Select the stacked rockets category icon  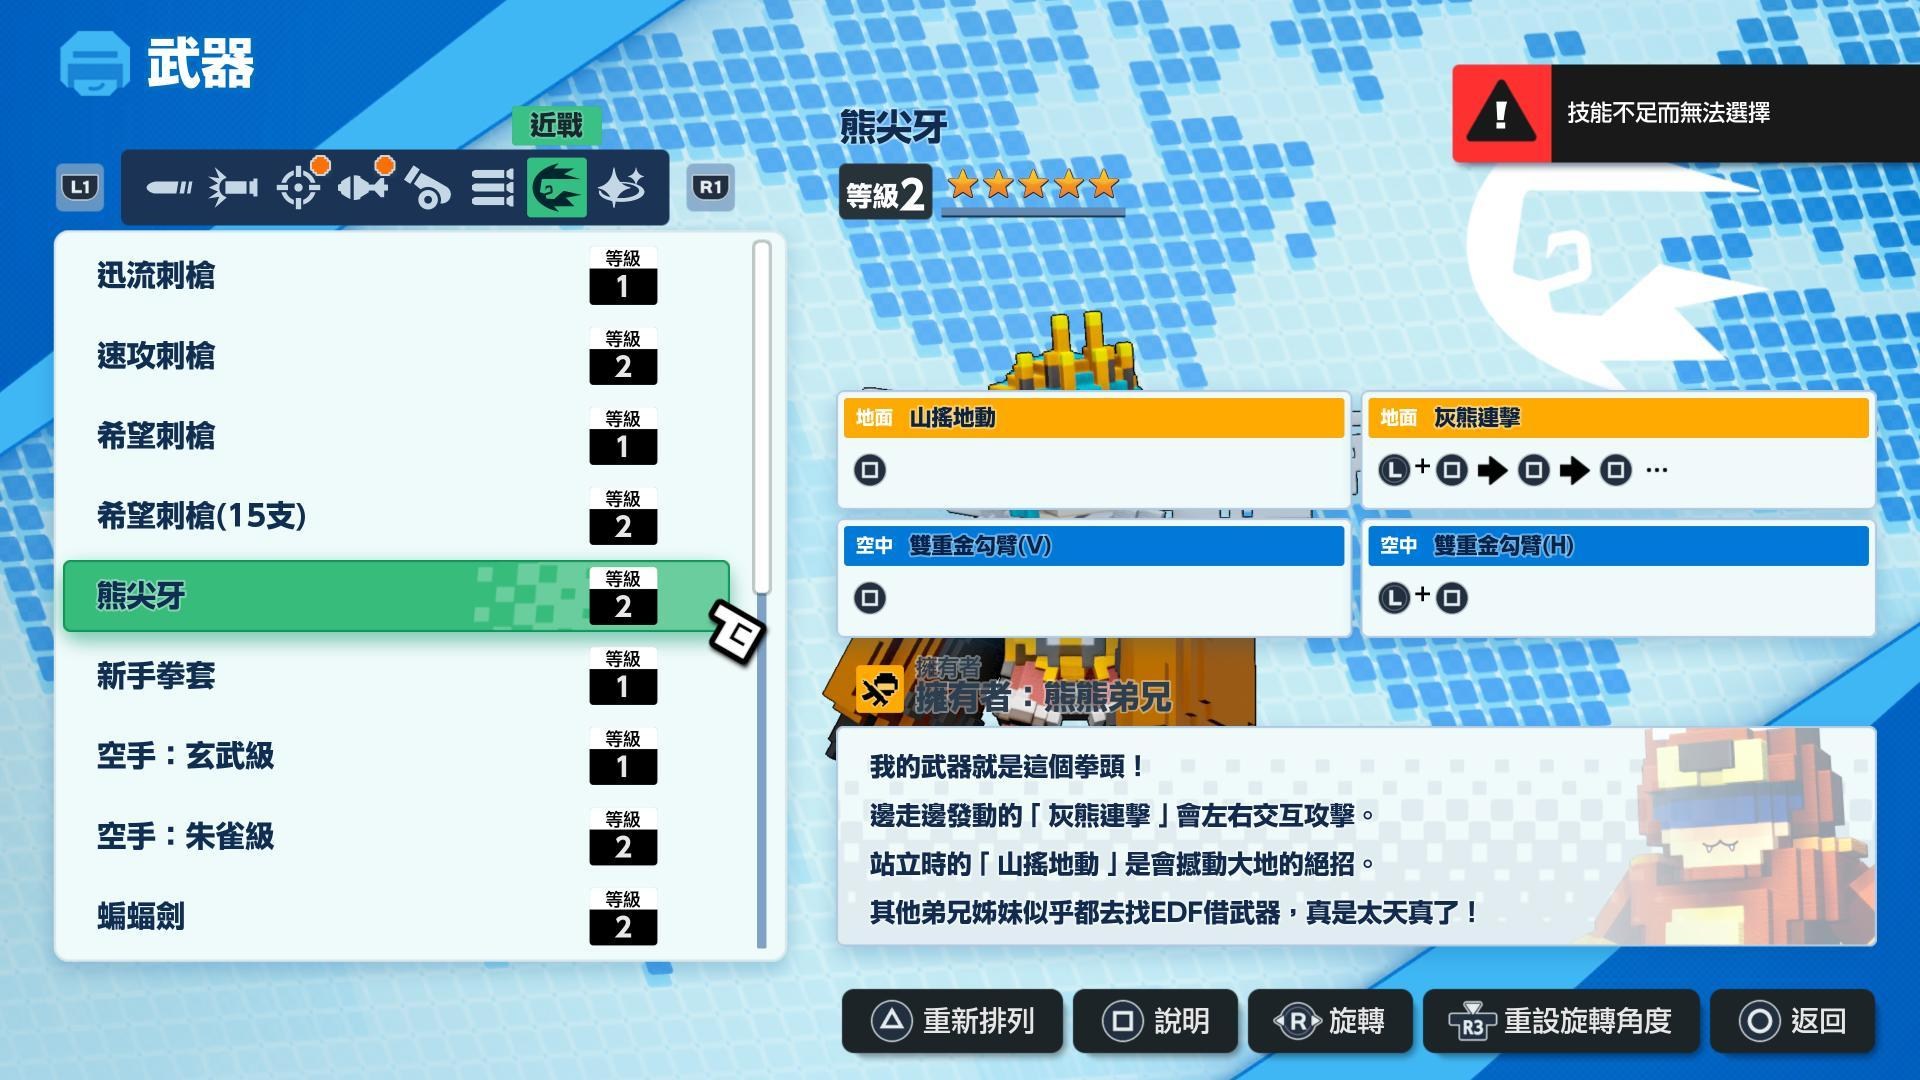[492, 187]
